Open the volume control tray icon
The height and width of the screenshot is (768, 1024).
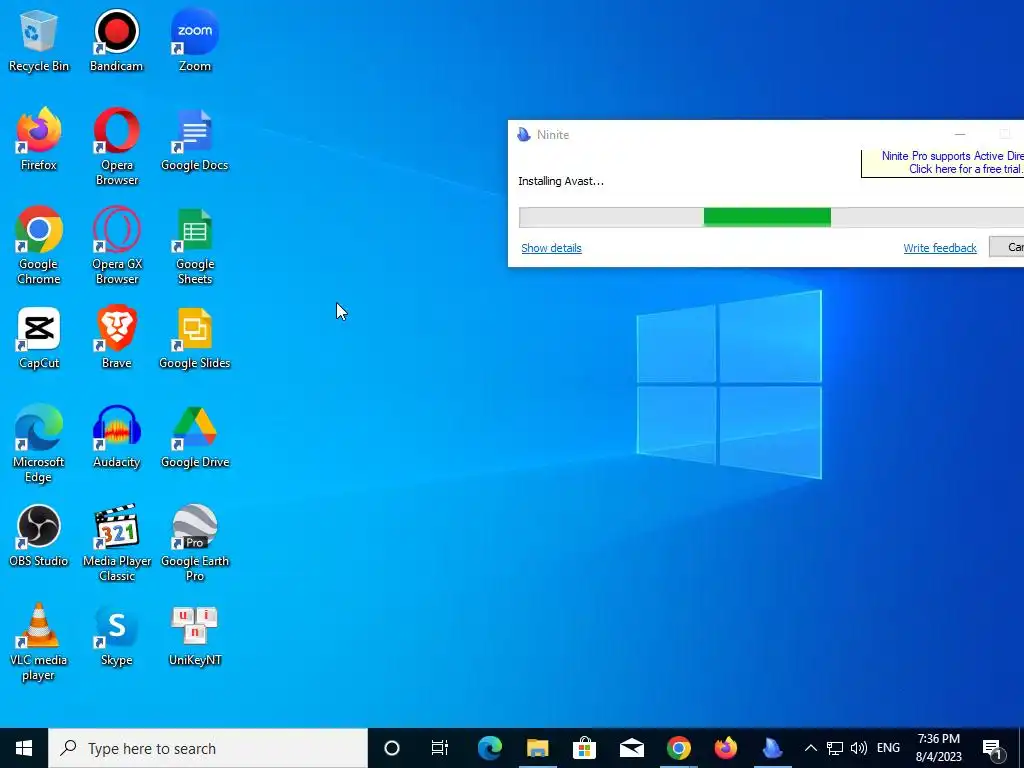pos(859,748)
